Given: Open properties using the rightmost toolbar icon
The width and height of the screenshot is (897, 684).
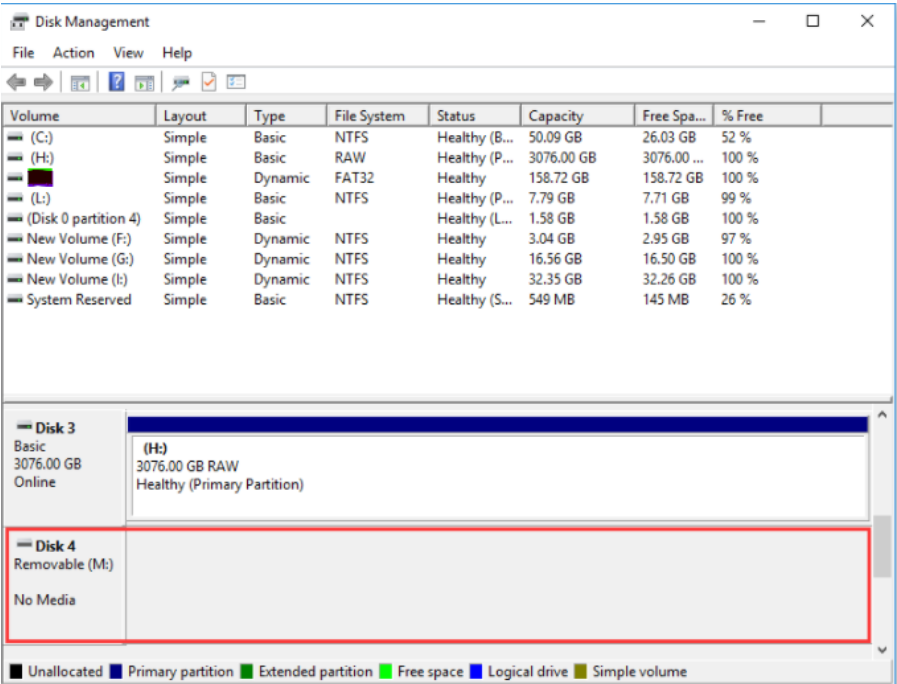Looking at the screenshot, I should point(234,82).
